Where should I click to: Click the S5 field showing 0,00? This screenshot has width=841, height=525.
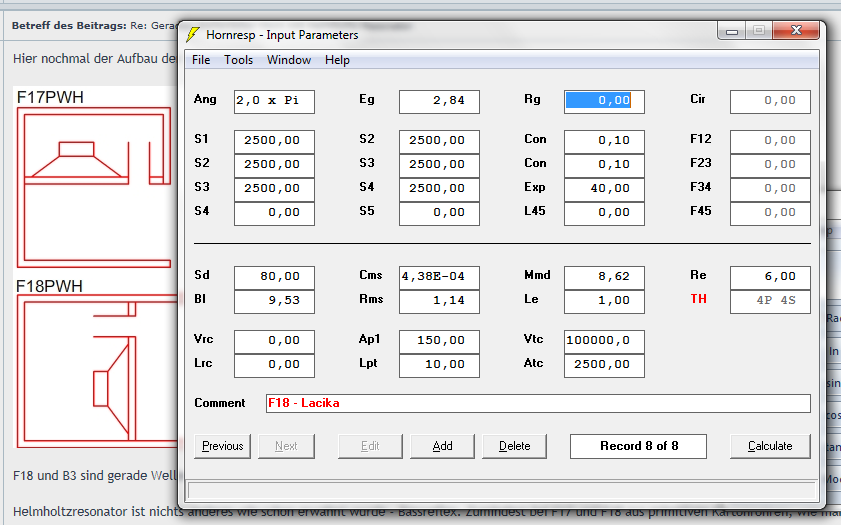click(439, 213)
